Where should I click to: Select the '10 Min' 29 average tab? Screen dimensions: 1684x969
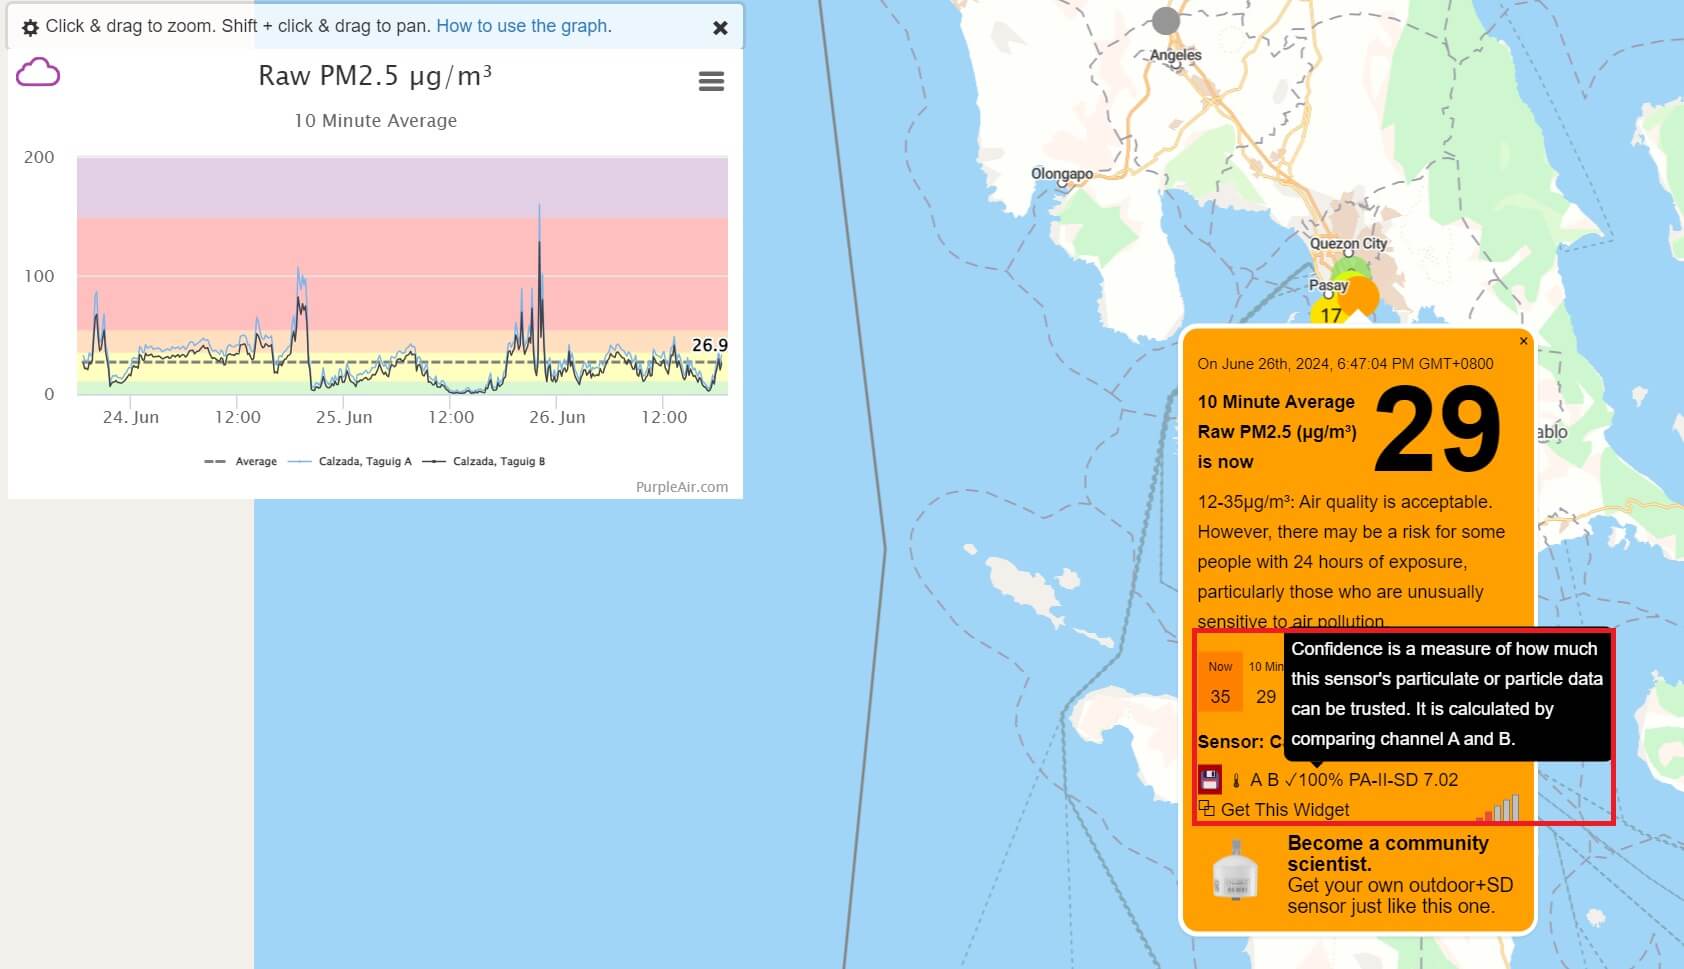click(x=1265, y=683)
